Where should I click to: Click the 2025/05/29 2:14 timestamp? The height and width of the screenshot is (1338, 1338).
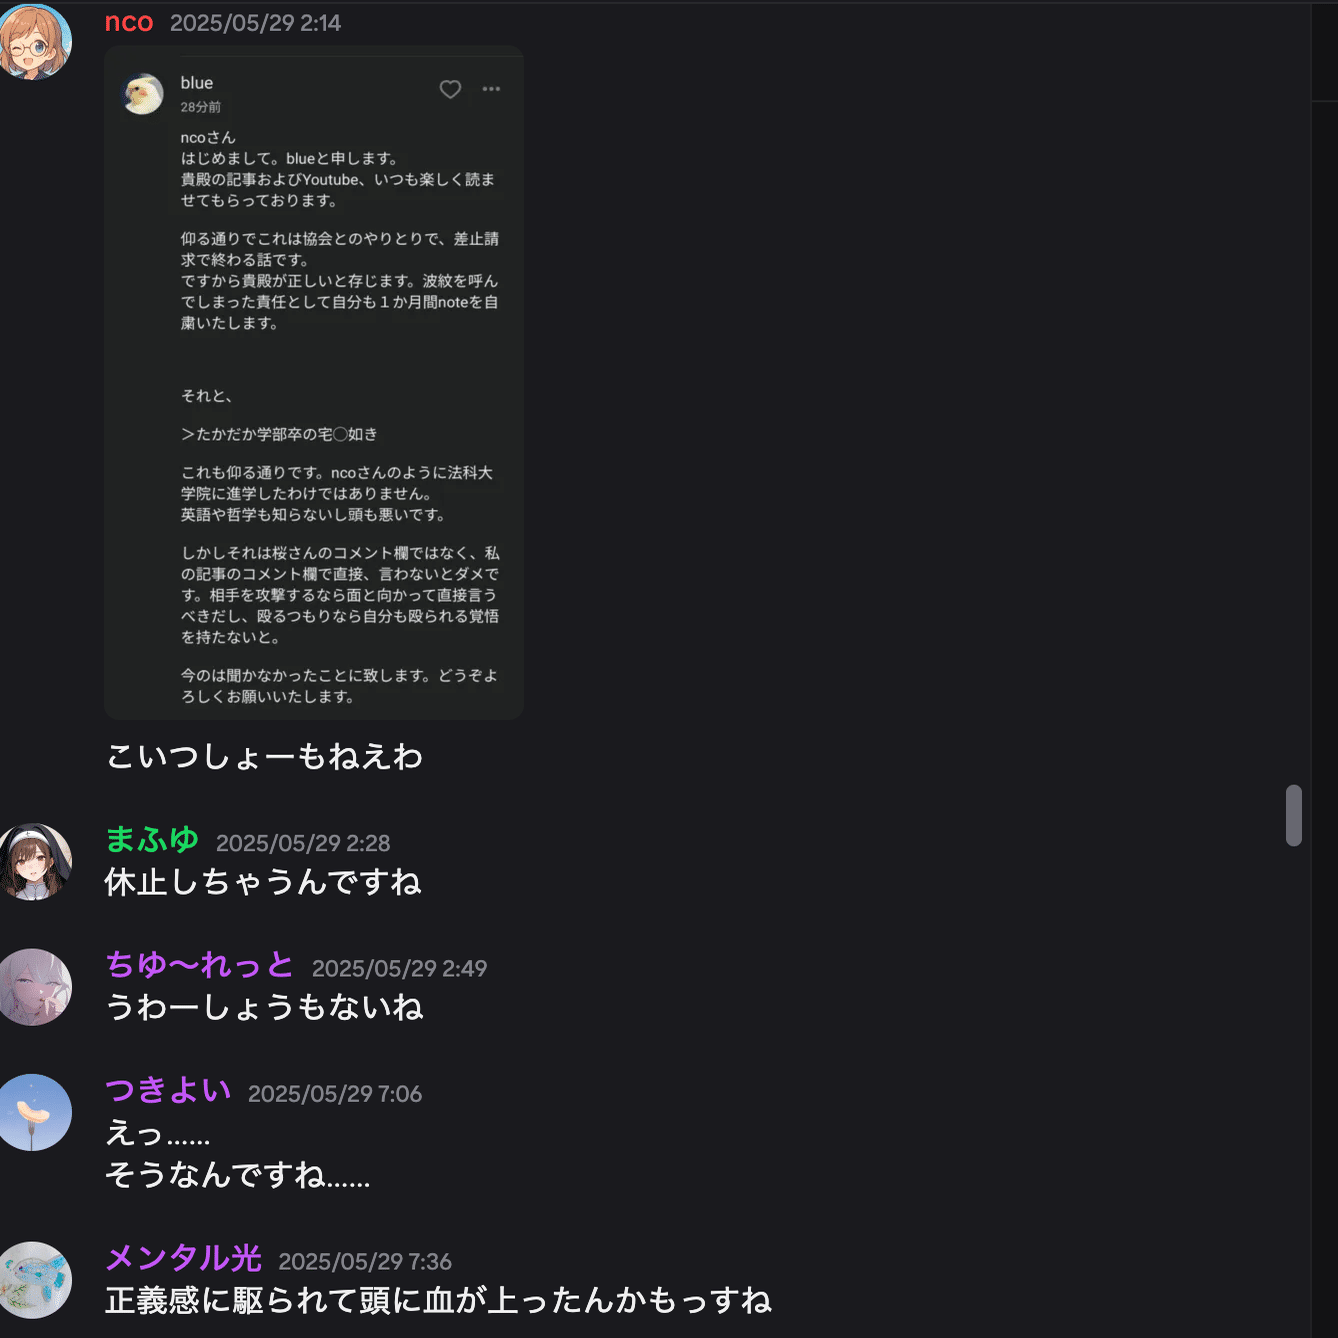click(x=255, y=23)
